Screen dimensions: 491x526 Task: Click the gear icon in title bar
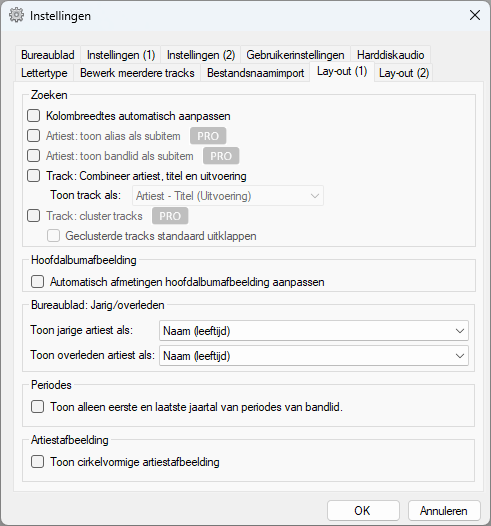coord(16,15)
